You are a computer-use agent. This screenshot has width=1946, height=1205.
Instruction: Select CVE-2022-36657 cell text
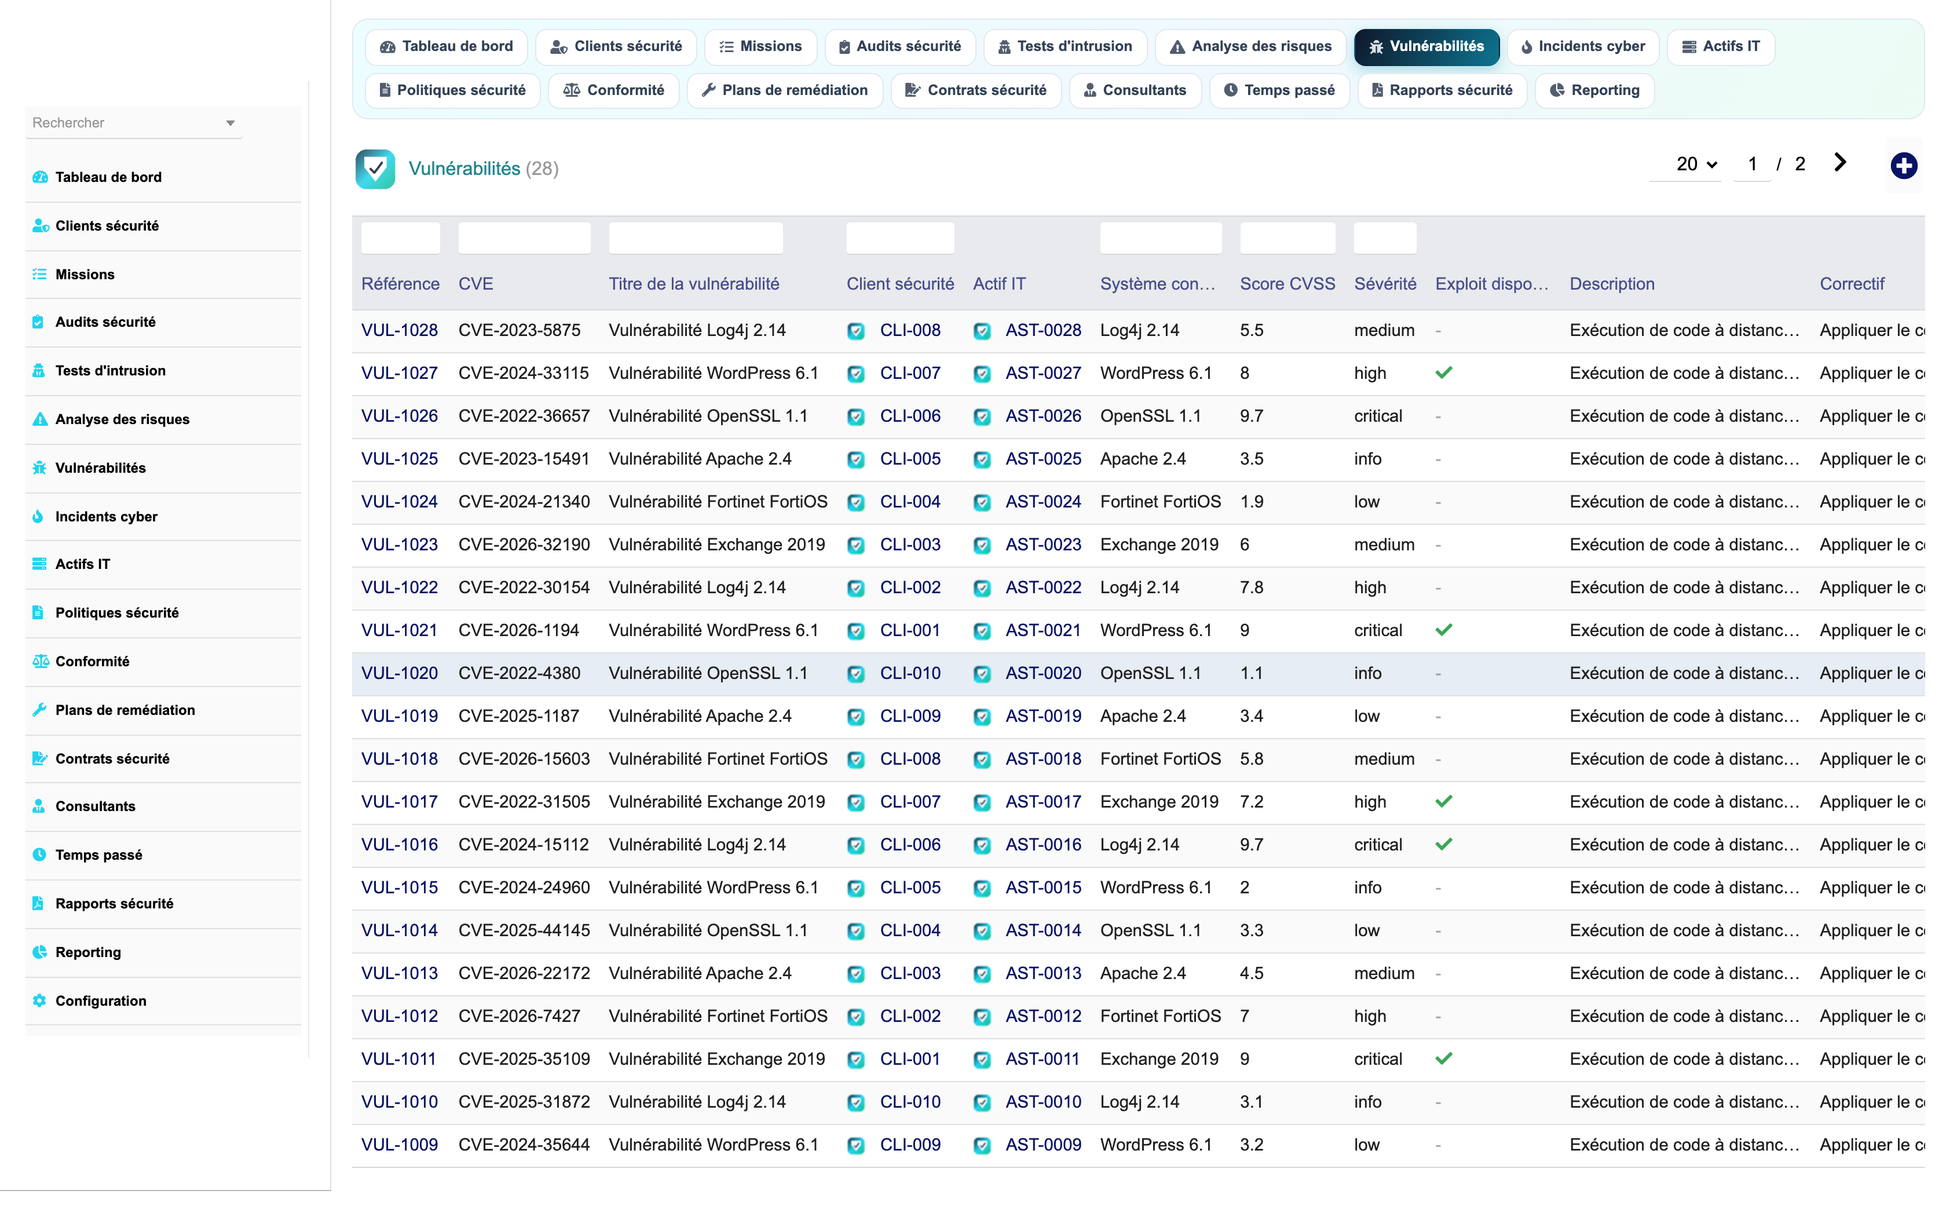tap(524, 416)
